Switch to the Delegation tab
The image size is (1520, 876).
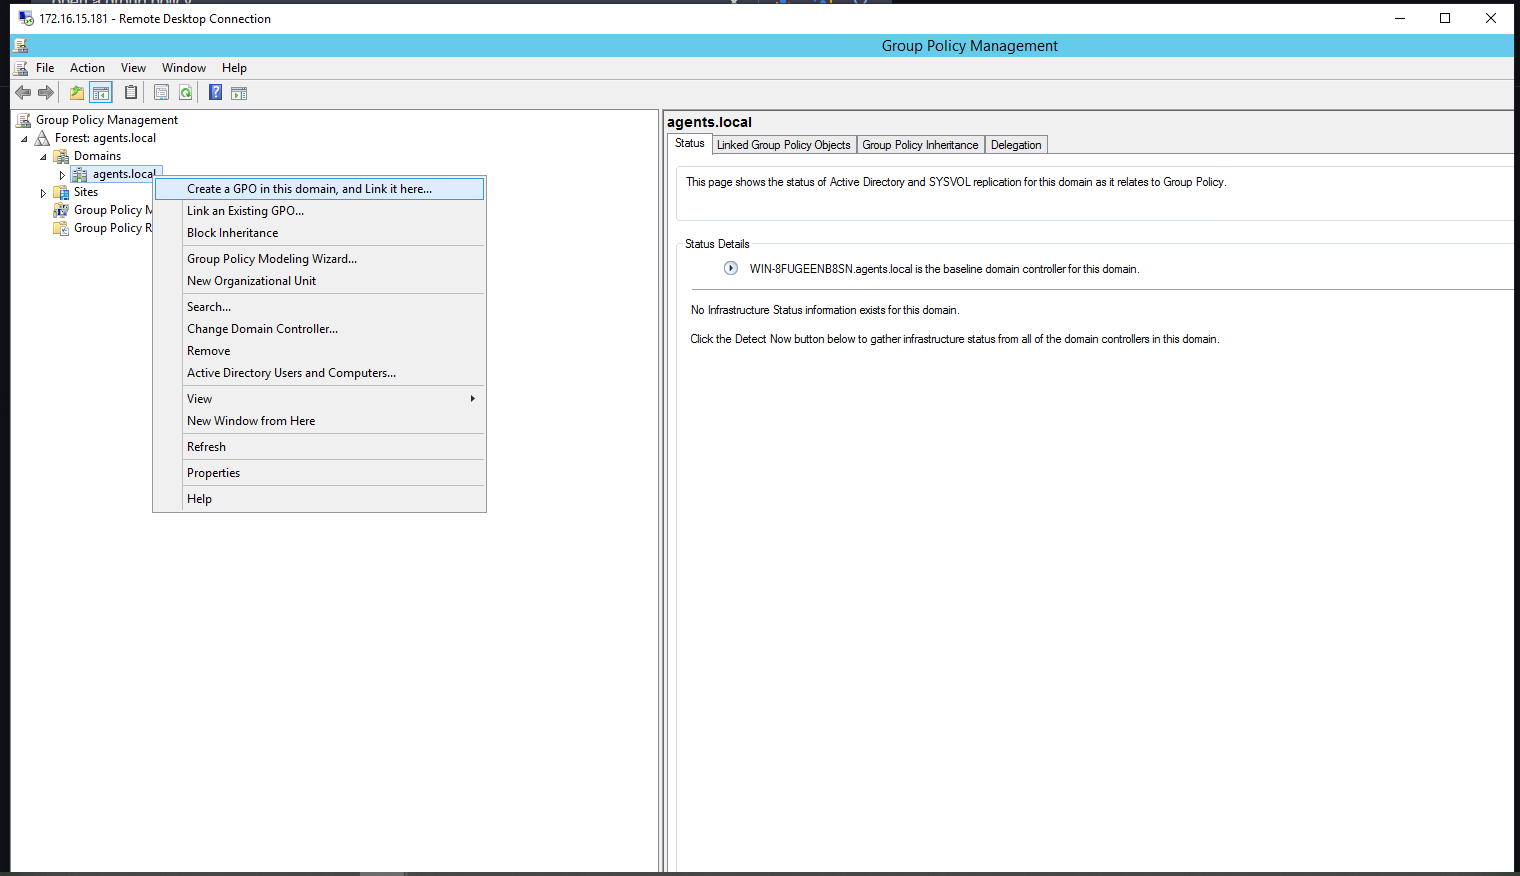pyautogui.click(x=1016, y=145)
